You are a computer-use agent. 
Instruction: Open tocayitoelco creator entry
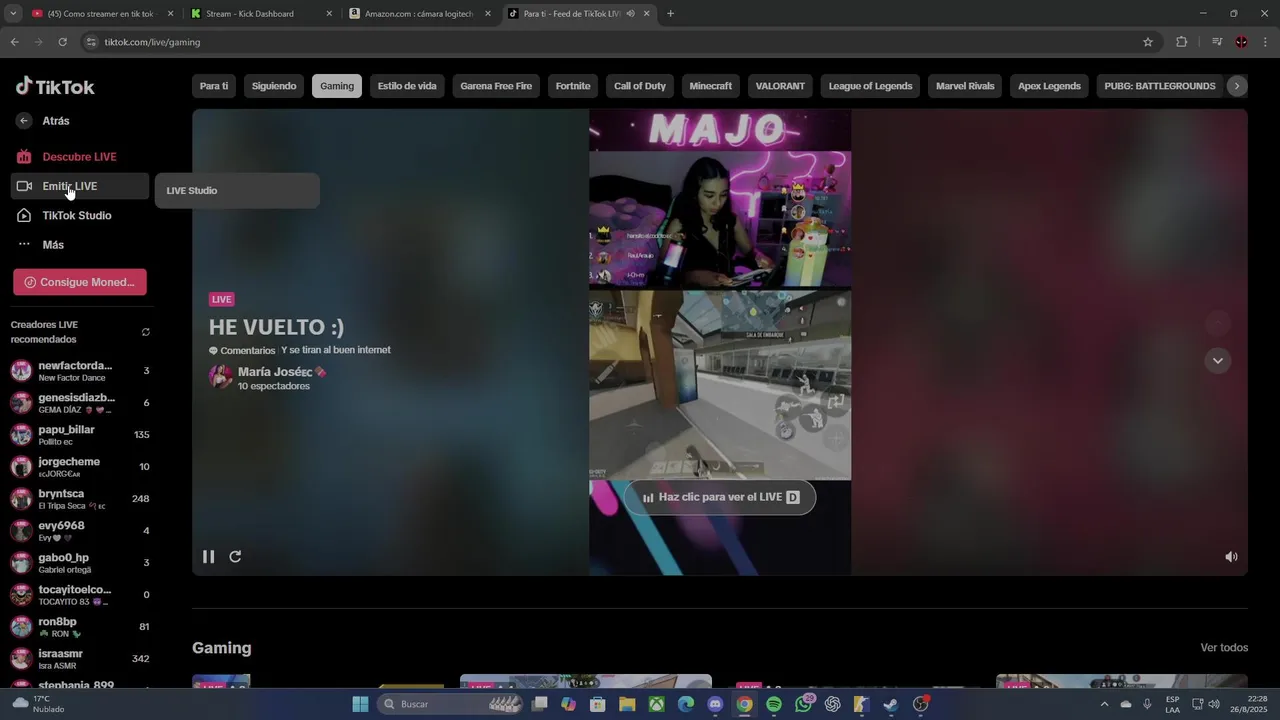[x=80, y=595]
